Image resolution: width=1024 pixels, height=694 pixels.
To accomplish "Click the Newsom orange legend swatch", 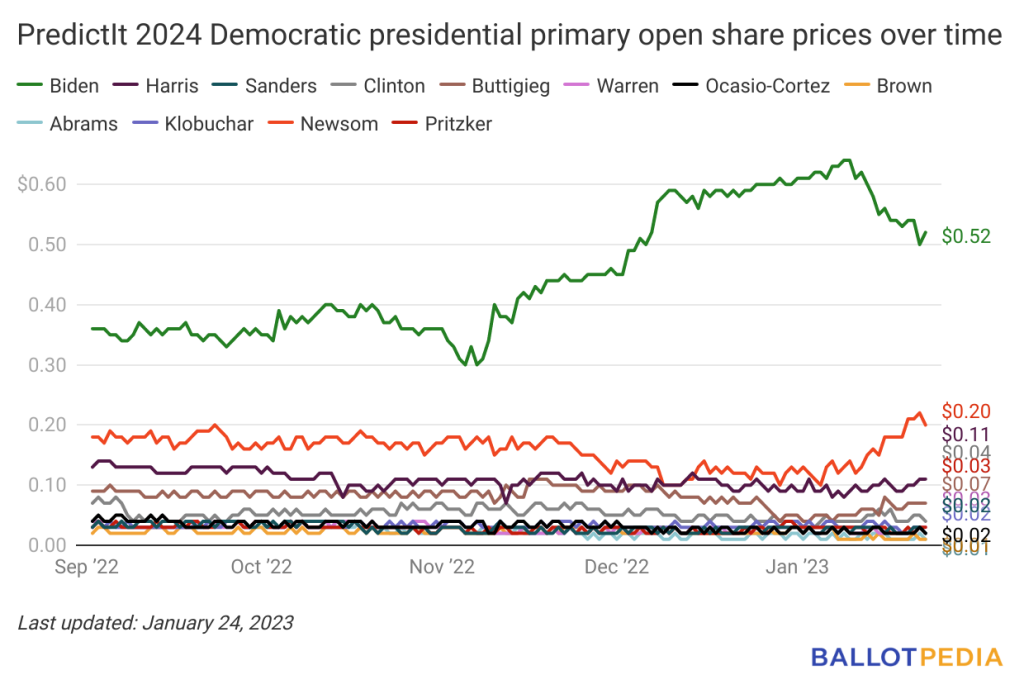I will [280, 123].
